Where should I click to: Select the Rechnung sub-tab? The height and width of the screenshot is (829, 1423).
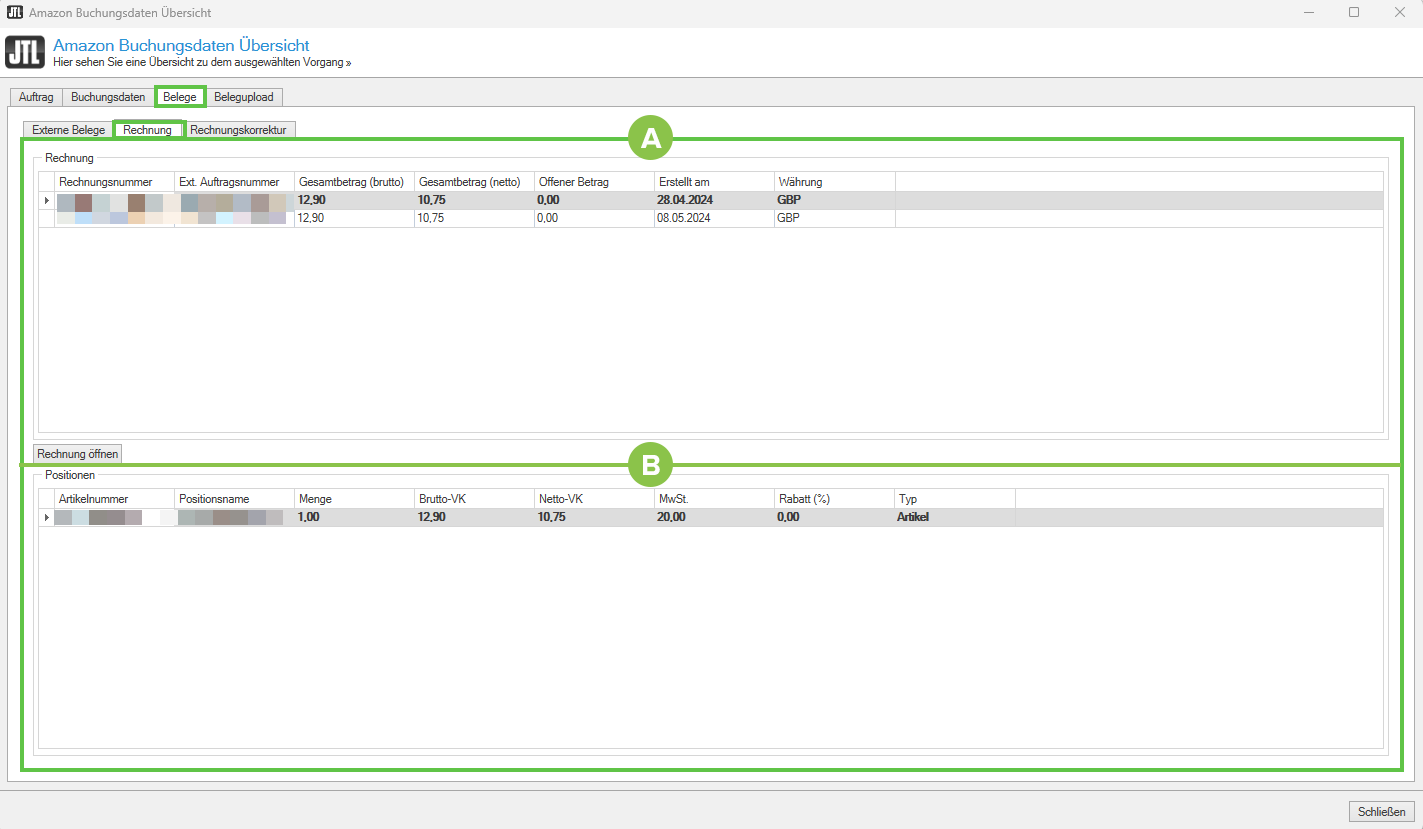(x=148, y=130)
